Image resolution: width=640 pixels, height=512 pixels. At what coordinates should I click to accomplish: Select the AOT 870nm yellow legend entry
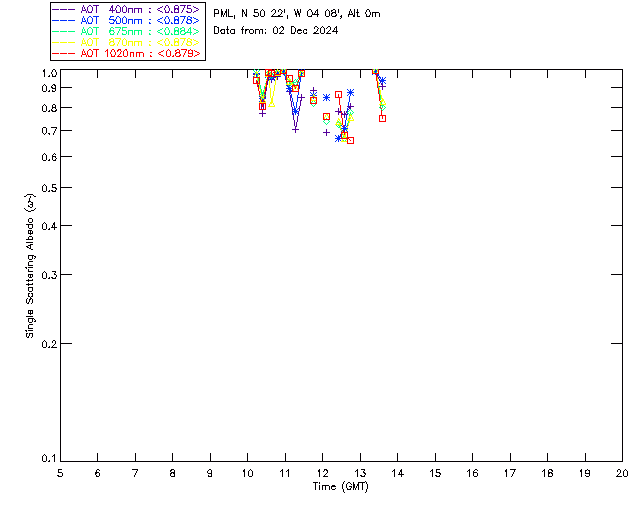127,43
